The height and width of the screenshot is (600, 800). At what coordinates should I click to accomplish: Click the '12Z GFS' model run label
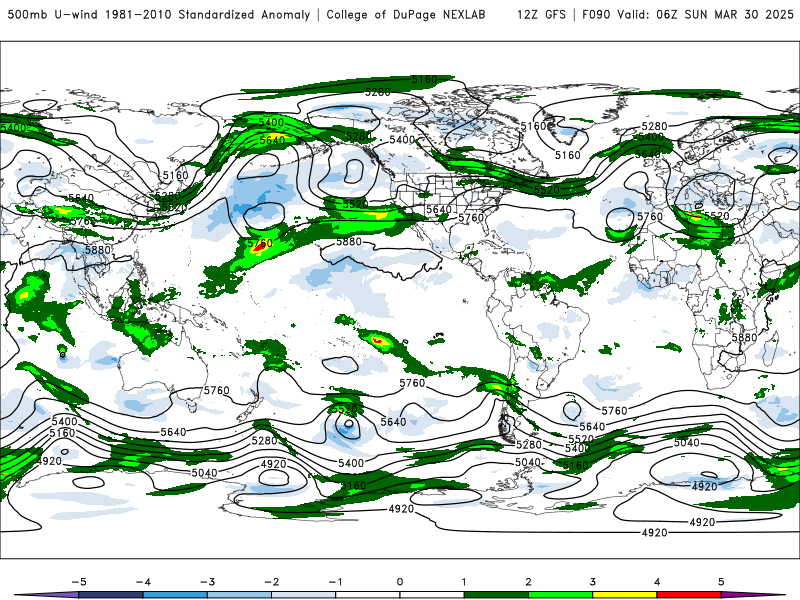541,14
